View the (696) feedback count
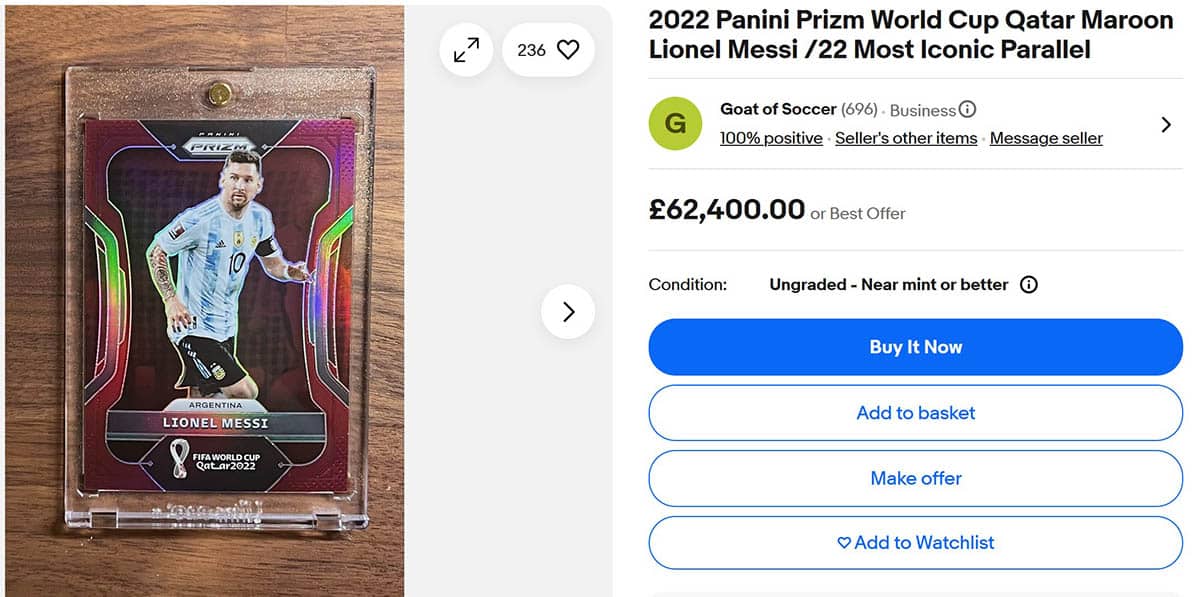This screenshot has height=597, width=1200. pyautogui.click(x=860, y=110)
